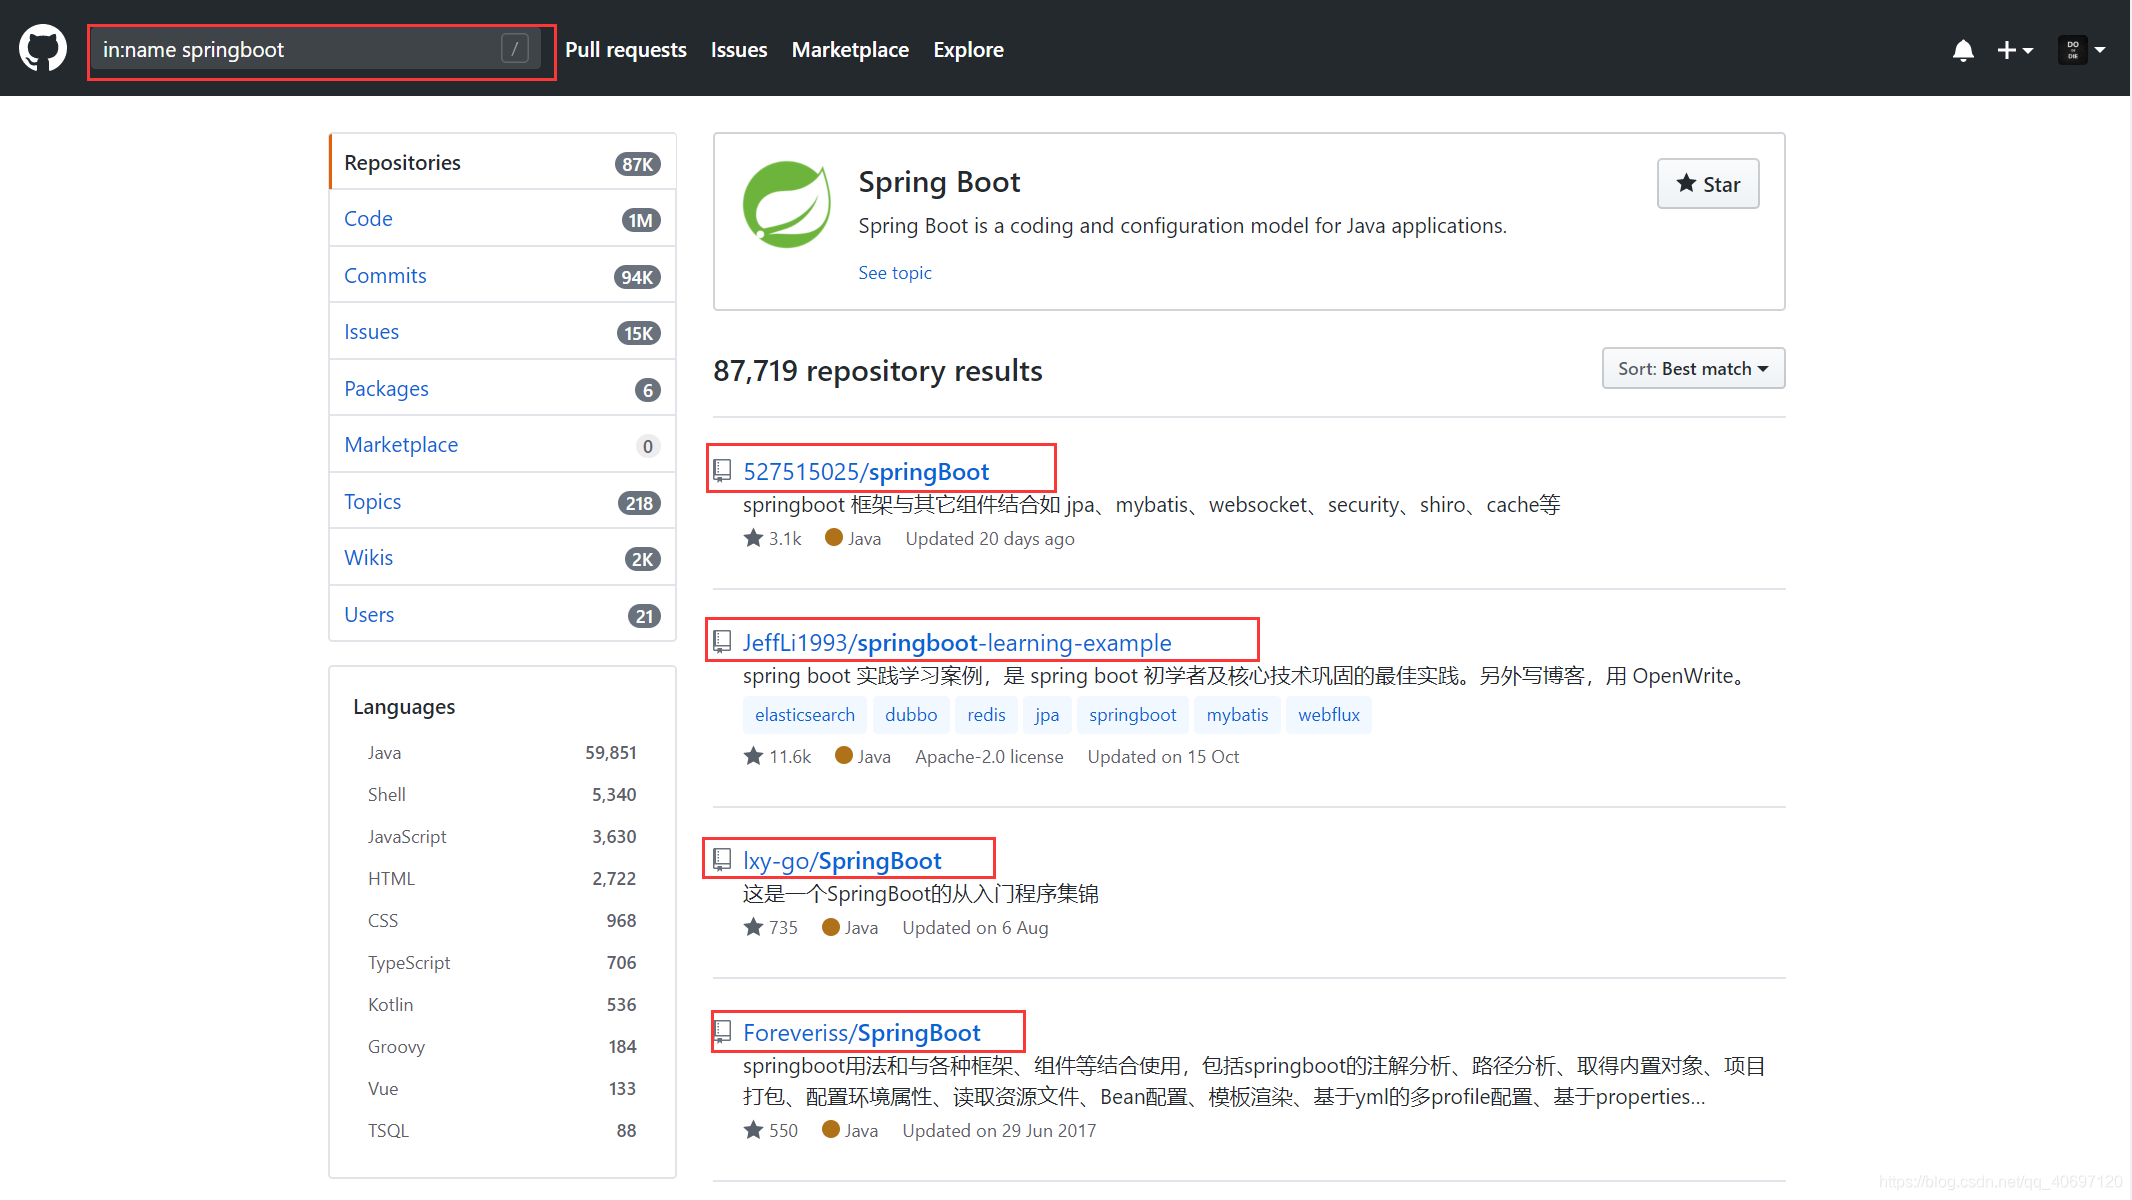Select the Topics filter
The width and height of the screenshot is (2132, 1200).
(x=503, y=502)
